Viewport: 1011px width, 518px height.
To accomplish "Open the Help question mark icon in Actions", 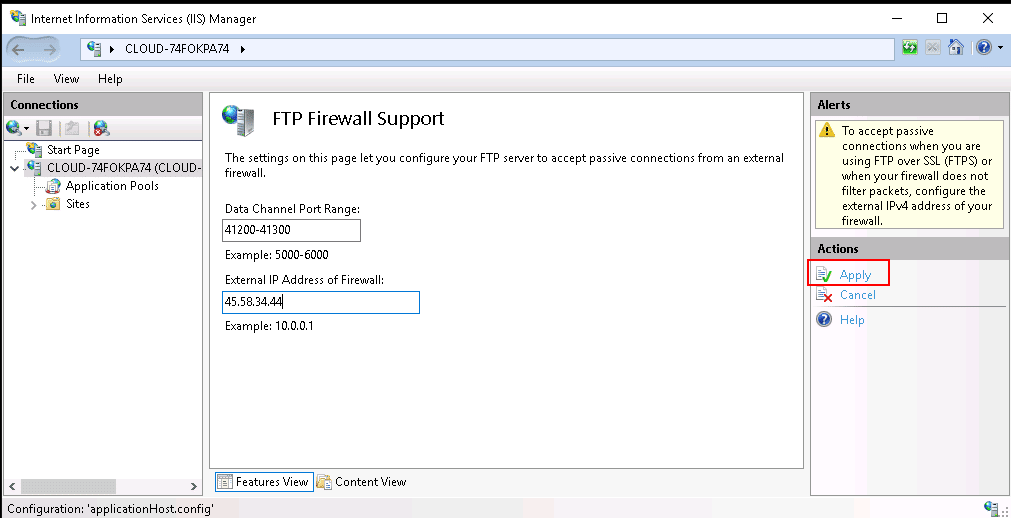I will 824,319.
